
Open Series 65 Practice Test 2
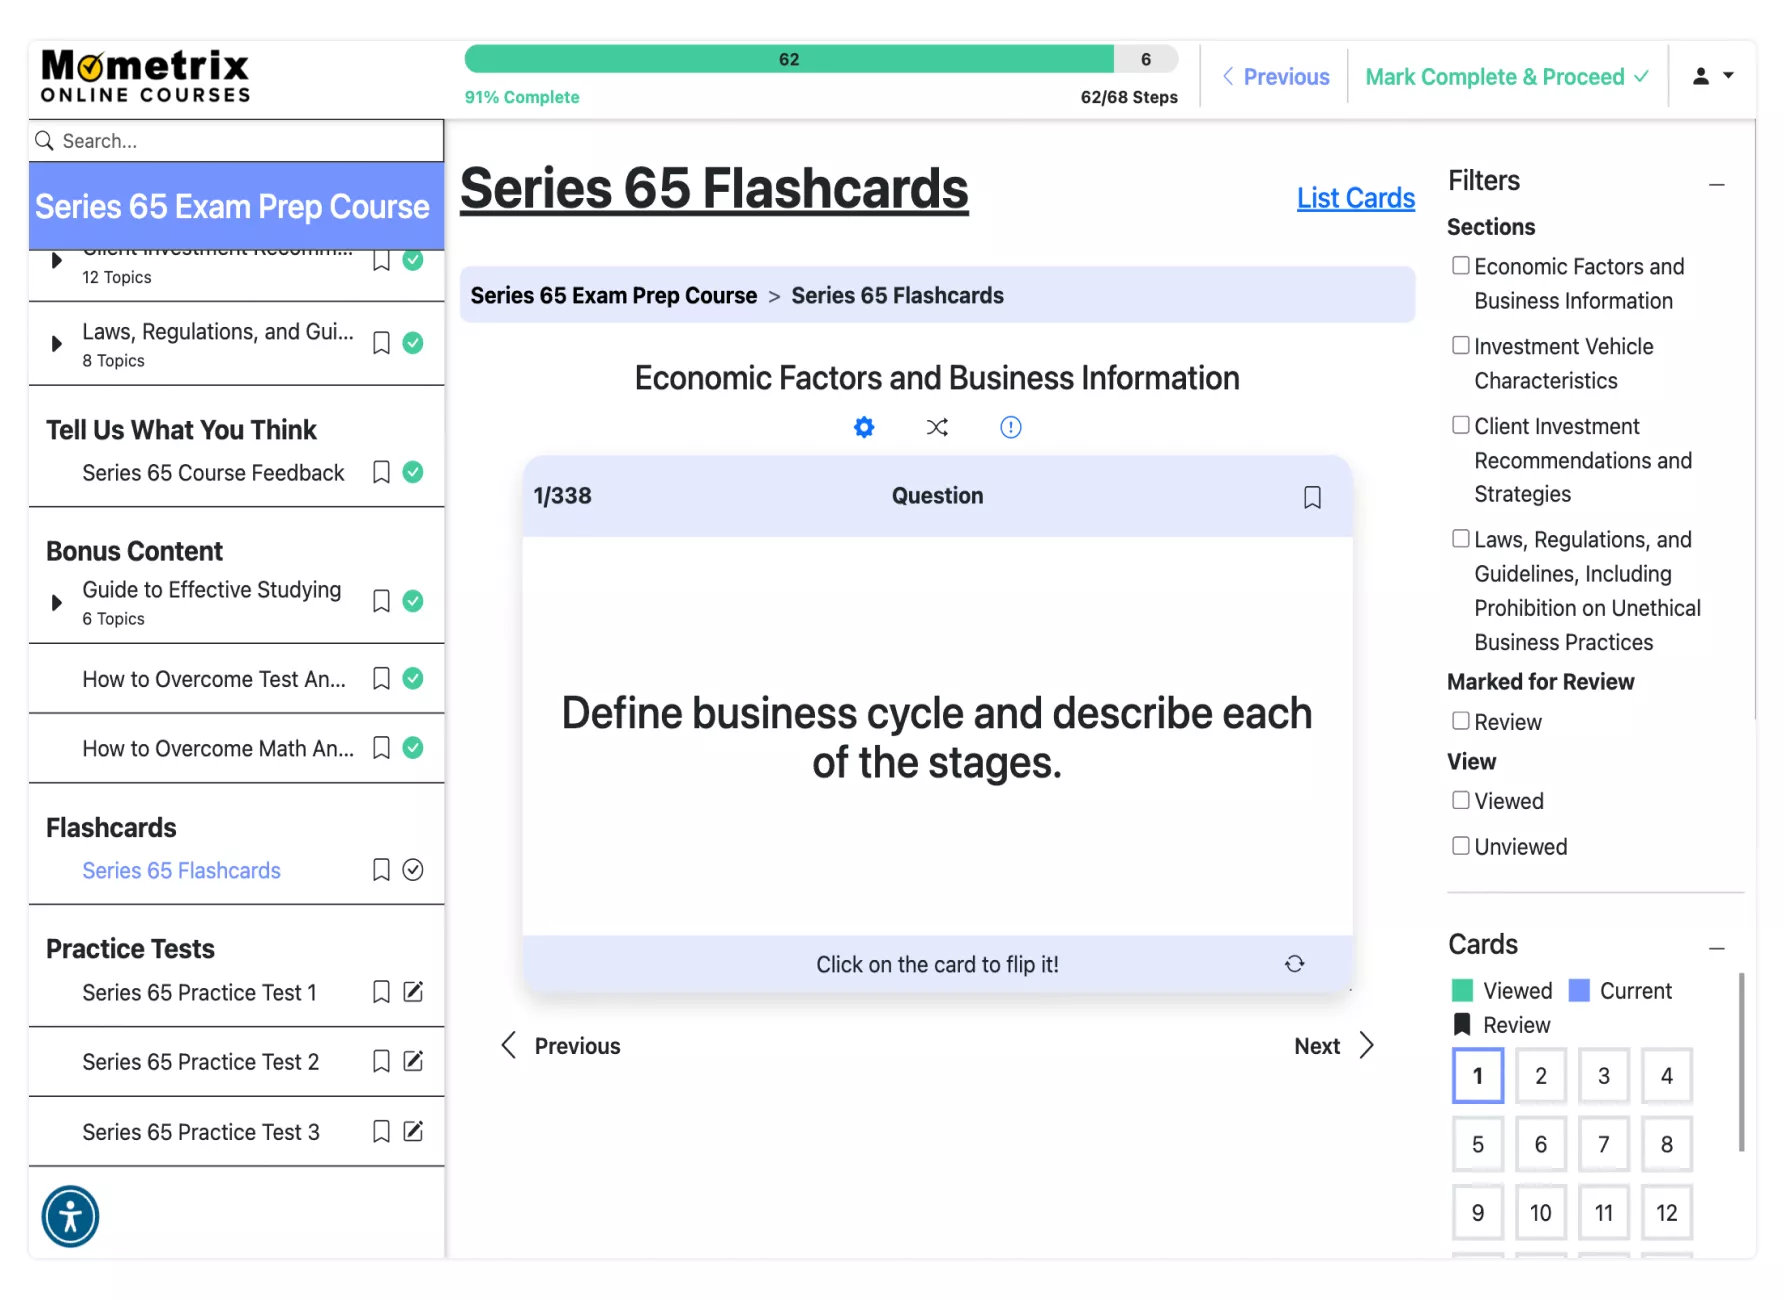(x=200, y=1062)
